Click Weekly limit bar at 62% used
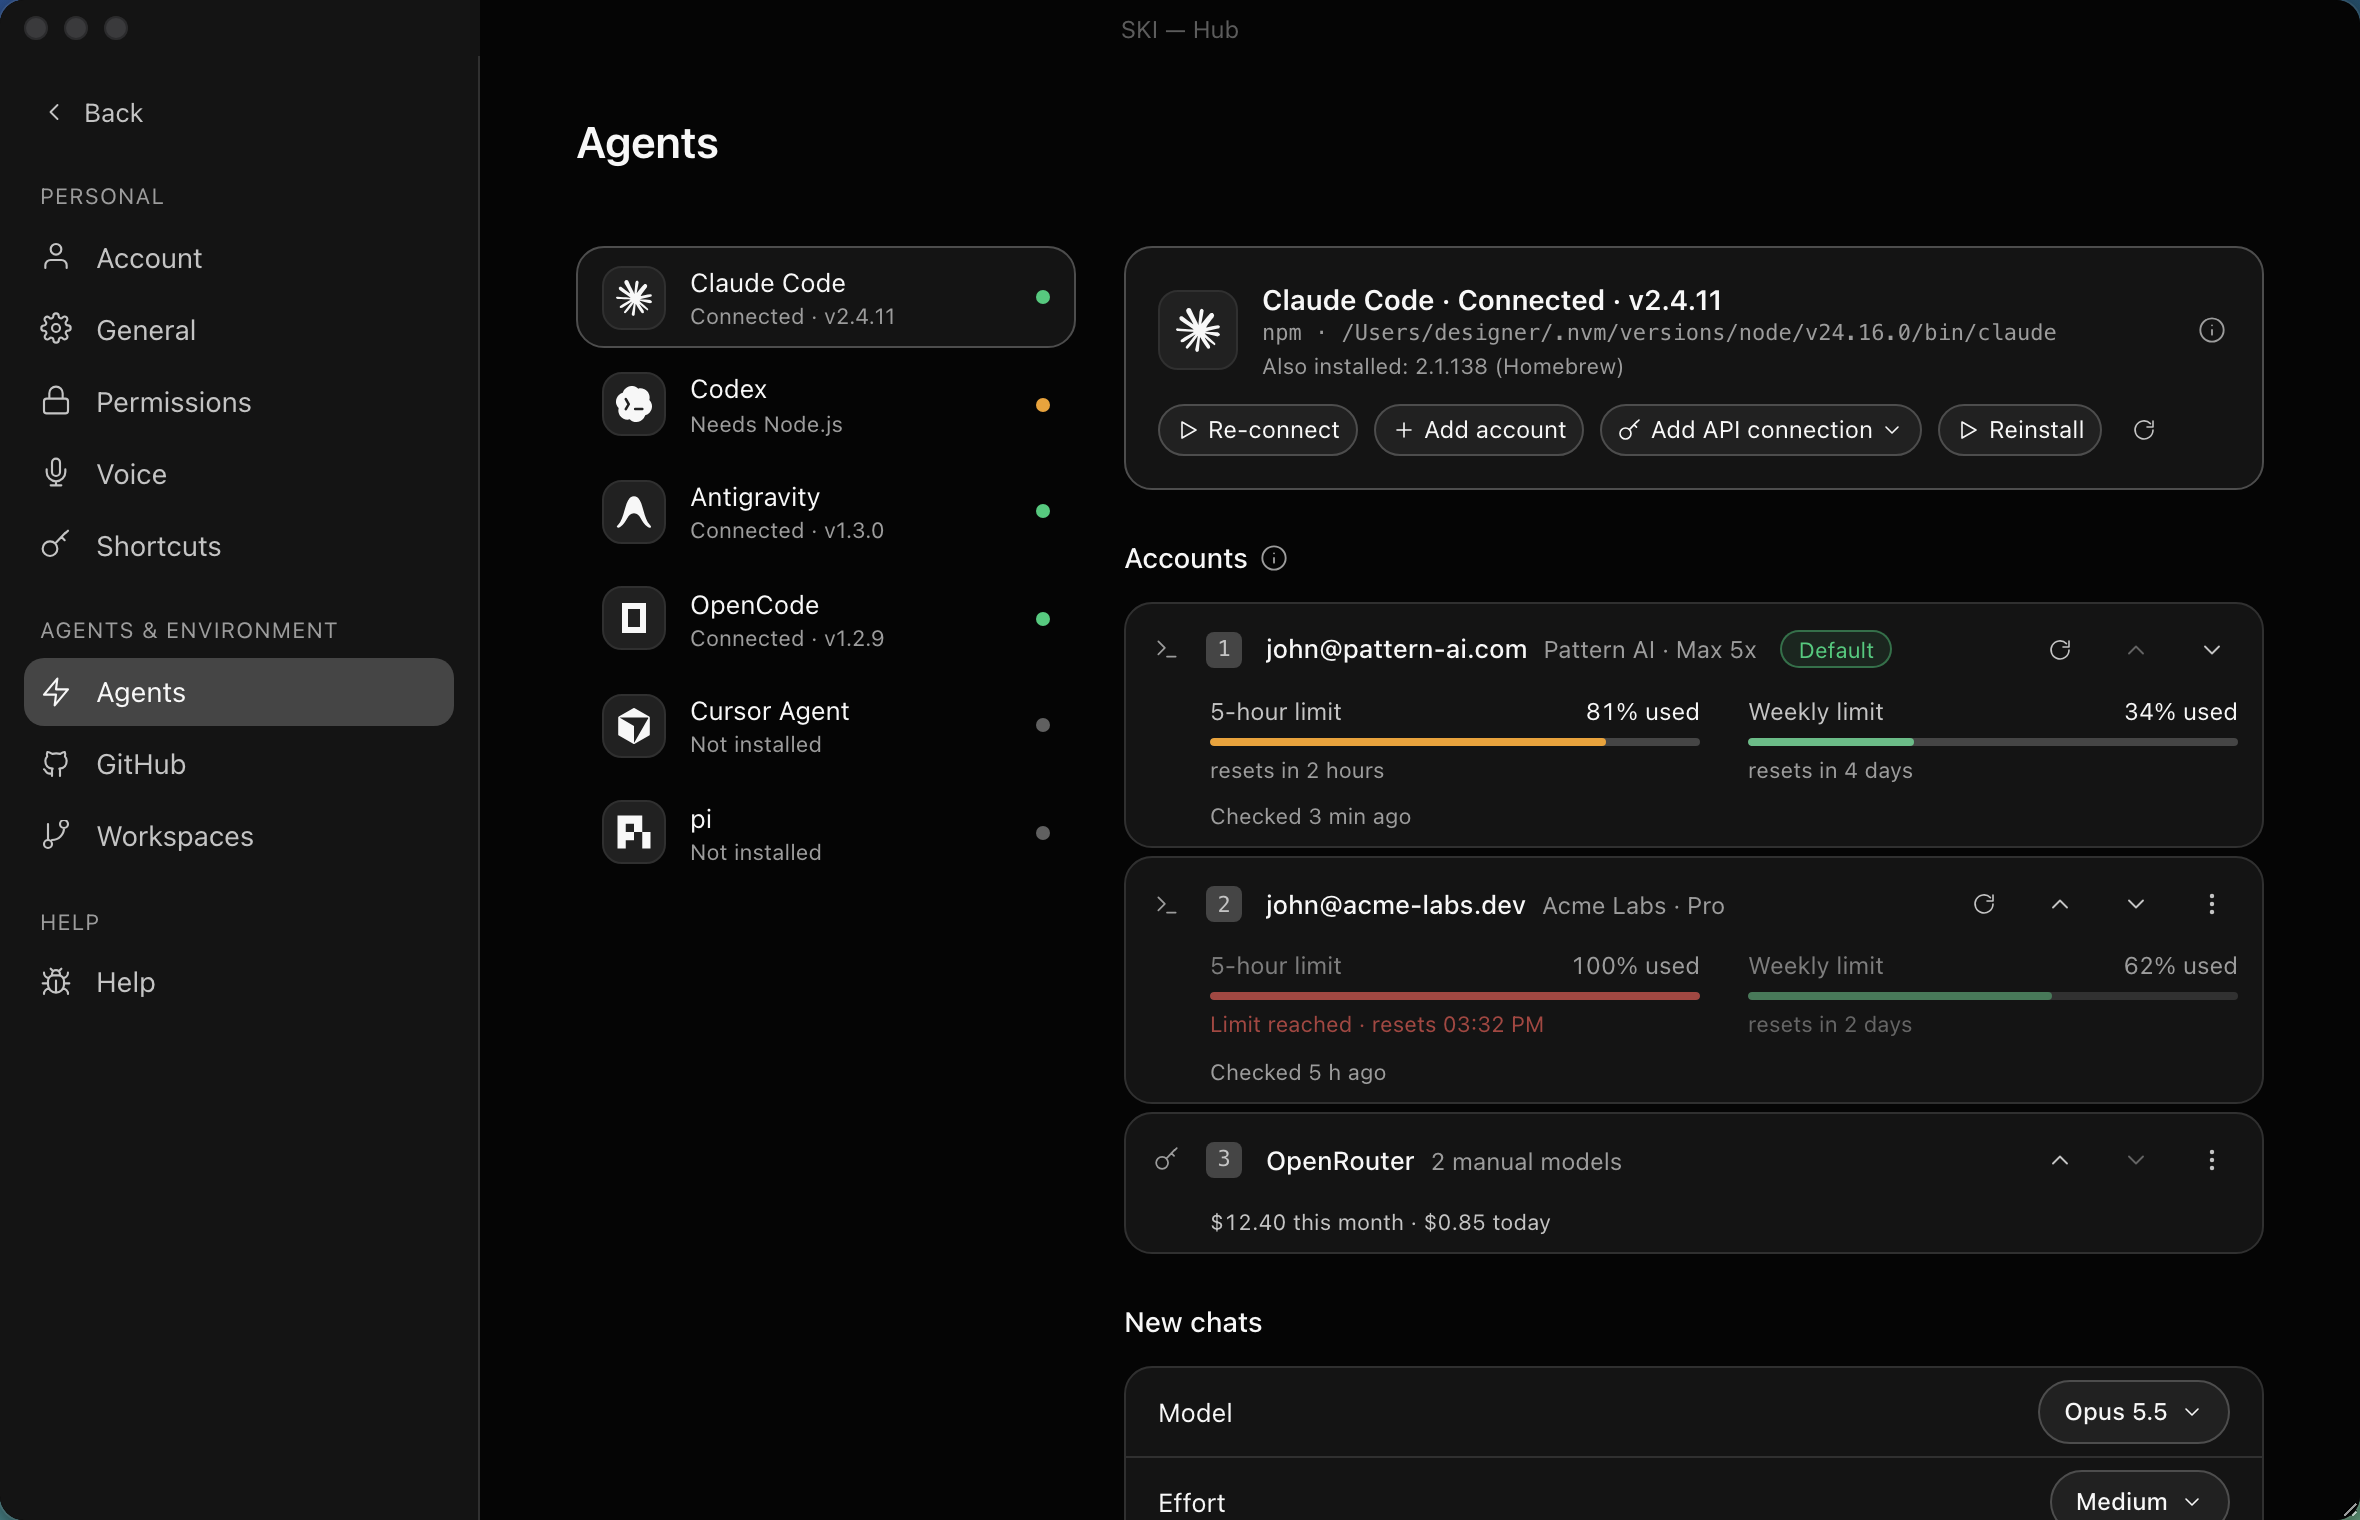Viewport: 2360px width, 1520px height. click(1992, 996)
